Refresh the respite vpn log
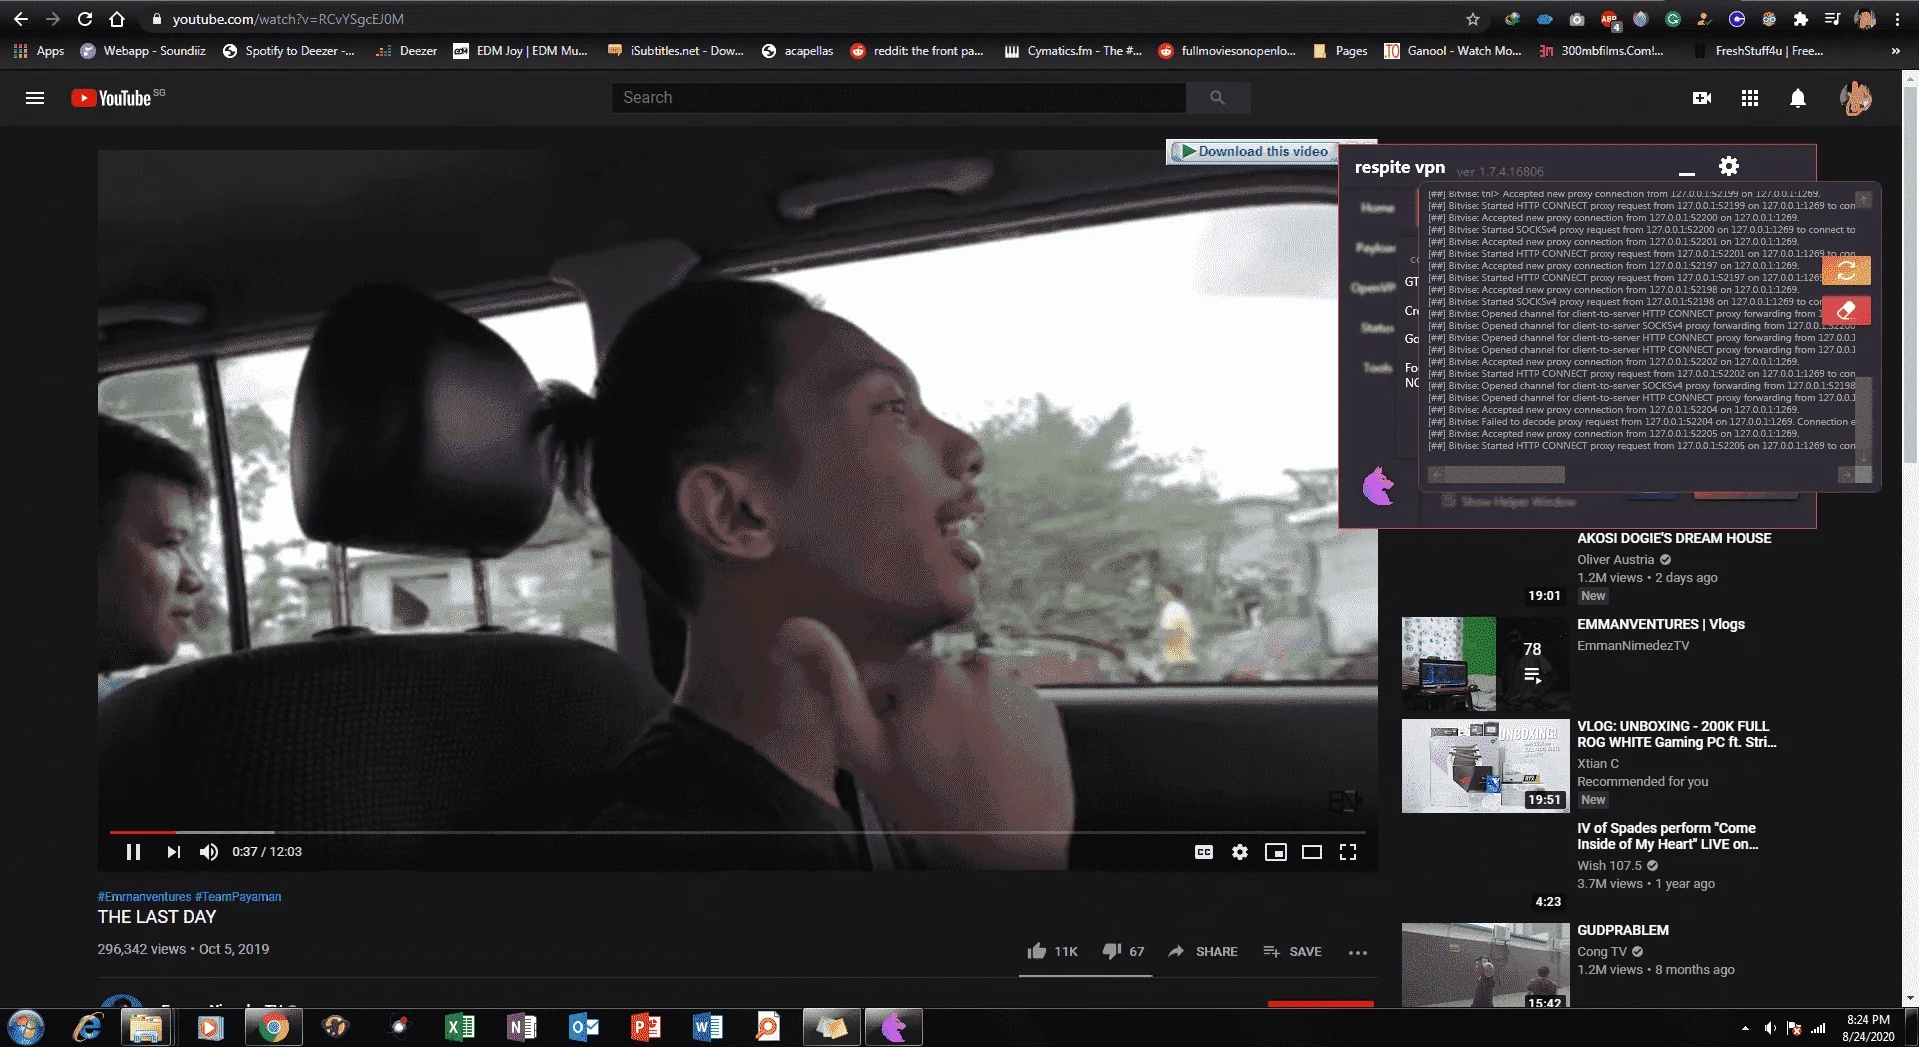The height and width of the screenshot is (1047, 1919). [1846, 271]
